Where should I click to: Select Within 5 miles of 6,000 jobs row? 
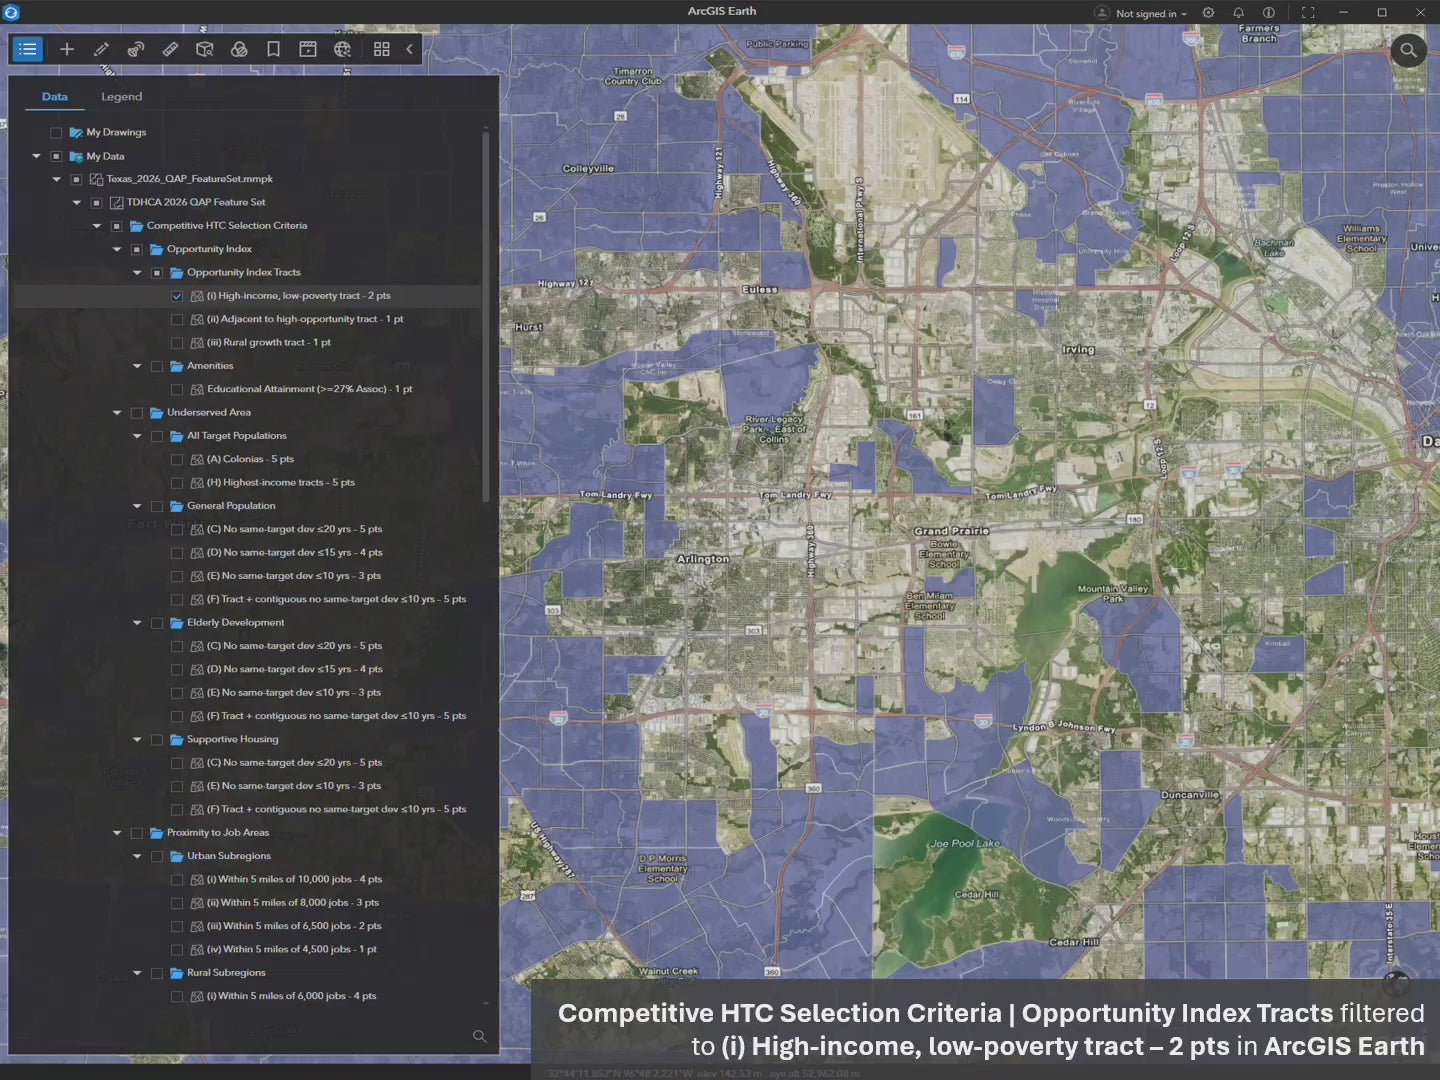tap(248, 996)
